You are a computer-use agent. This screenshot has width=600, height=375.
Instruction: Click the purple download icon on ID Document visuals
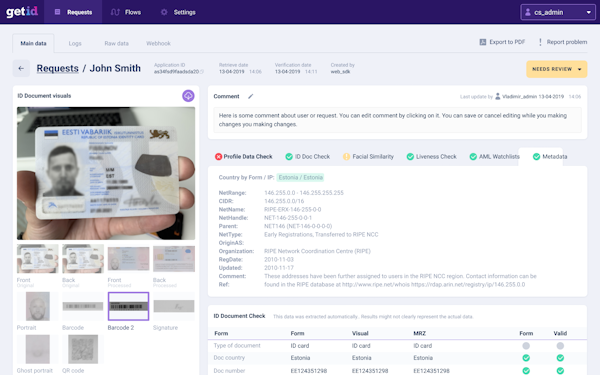click(188, 96)
